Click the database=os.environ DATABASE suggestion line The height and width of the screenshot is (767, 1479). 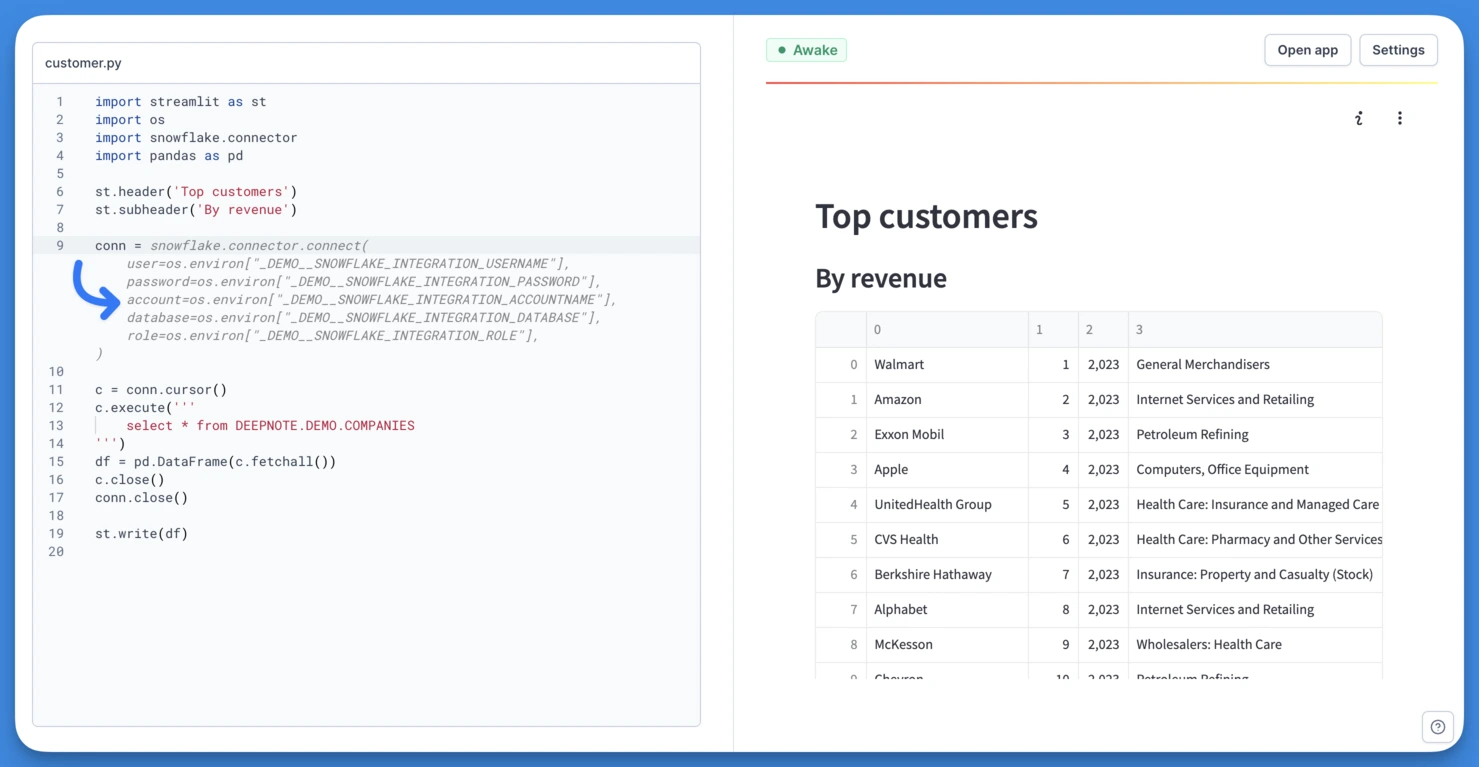(364, 317)
